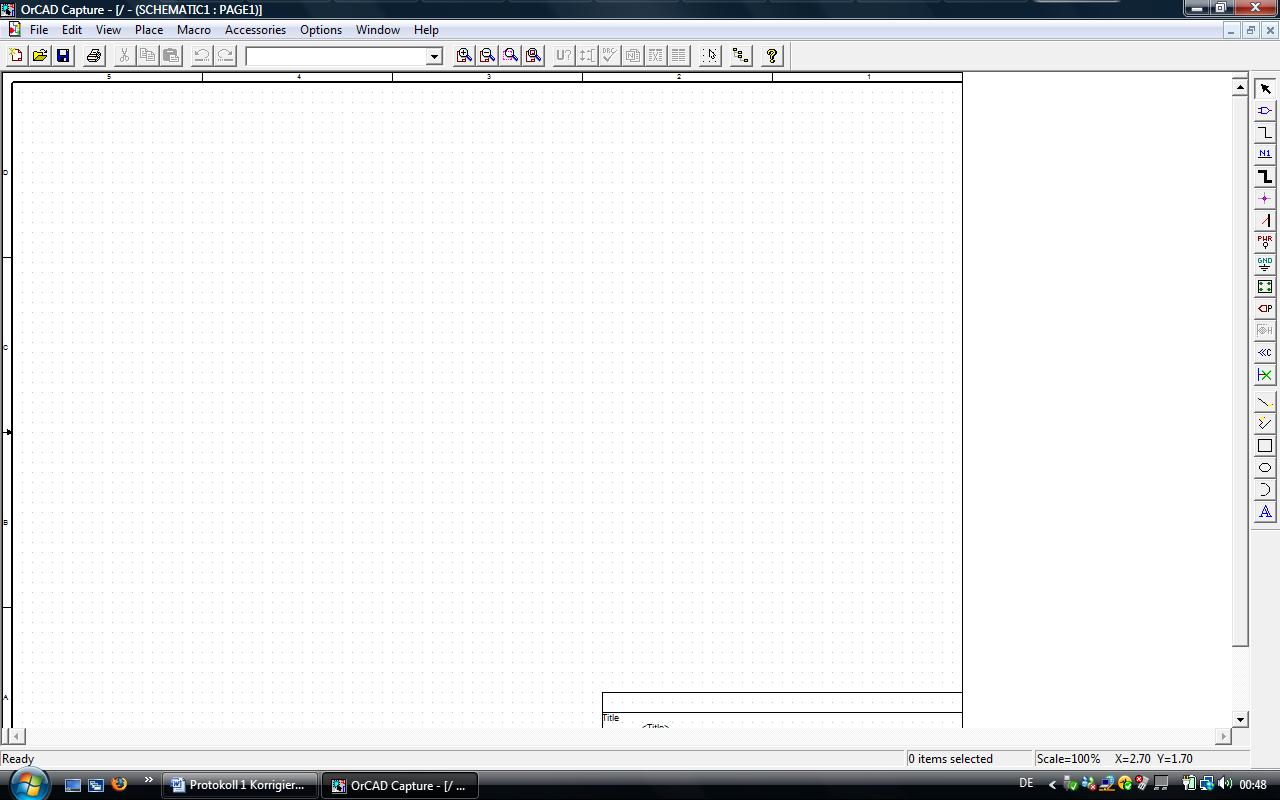Click the OrCAD document control menu icon

point(14,30)
